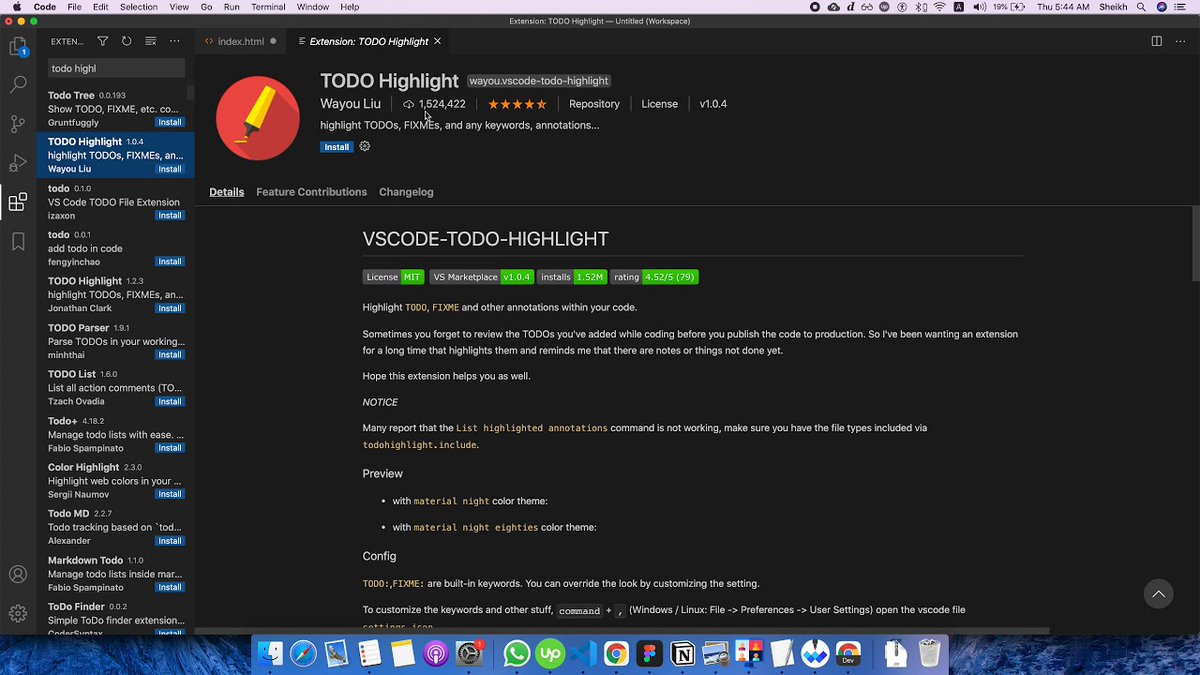Open the Terminal menu
Image resolution: width=1200 pixels, height=675 pixels.
pyautogui.click(x=268, y=7)
